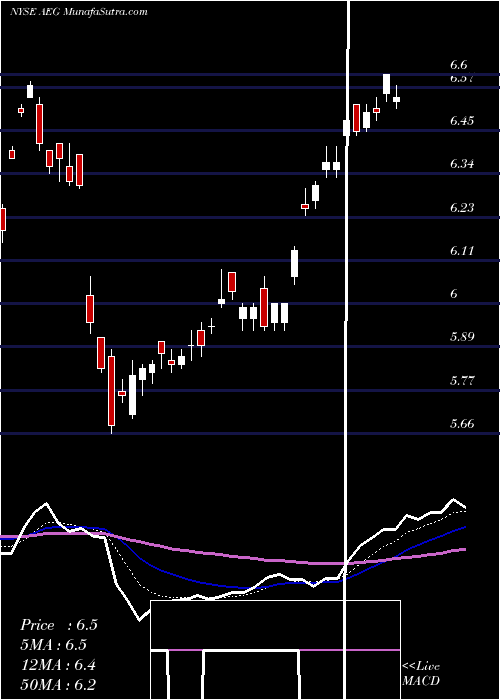Click the 5.66 price axis label
500x700 pixels.
(x=462, y=424)
